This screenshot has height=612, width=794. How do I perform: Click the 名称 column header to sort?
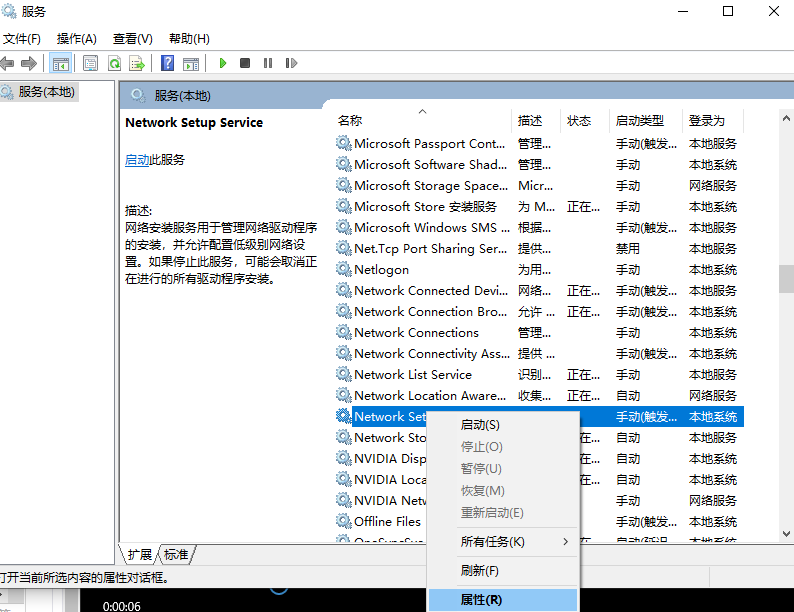pos(350,121)
